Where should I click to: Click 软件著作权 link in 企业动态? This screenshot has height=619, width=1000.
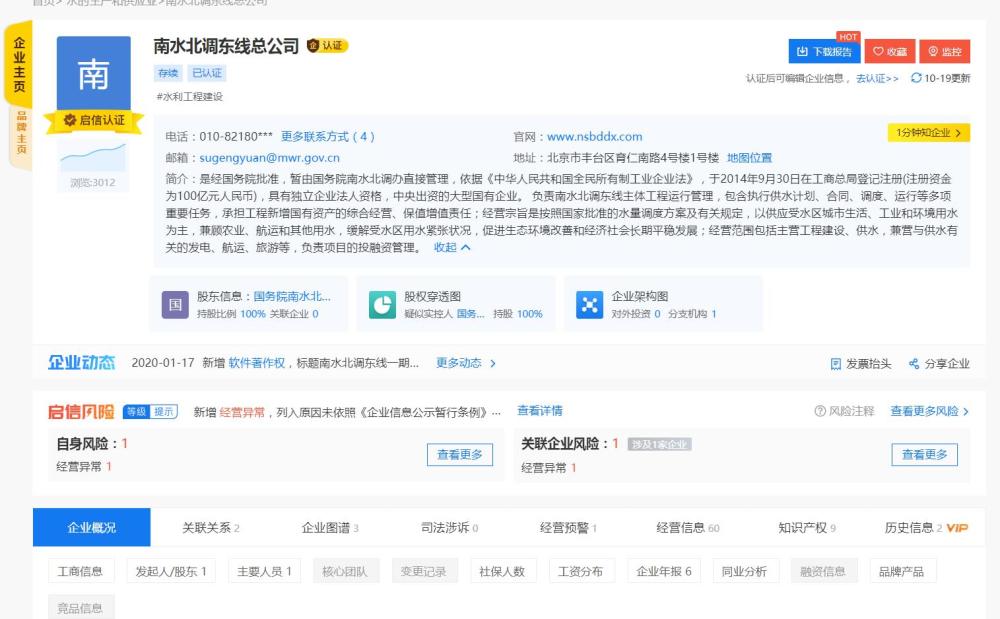point(256,363)
